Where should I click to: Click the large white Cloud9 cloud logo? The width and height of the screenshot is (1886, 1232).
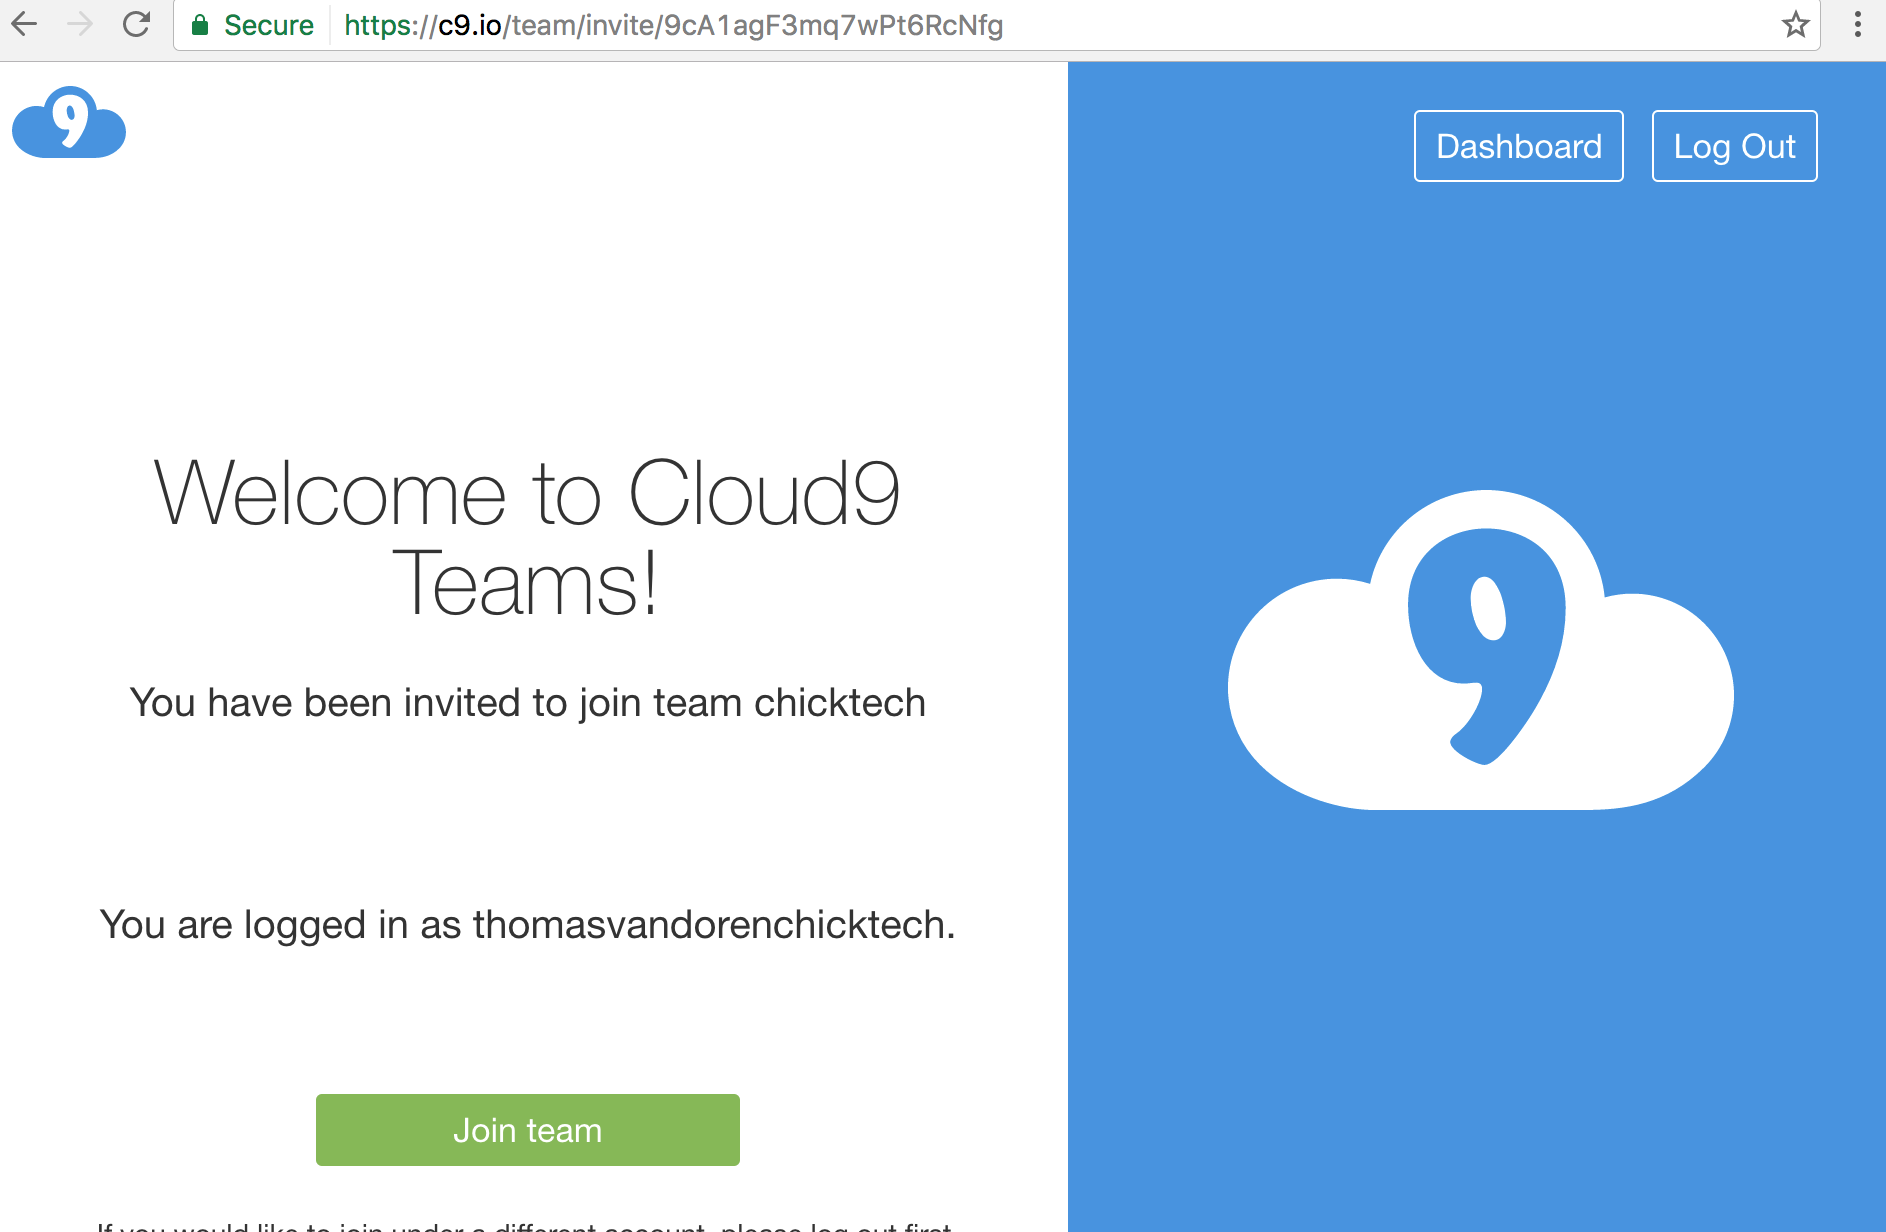pyautogui.click(x=1480, y=650)
